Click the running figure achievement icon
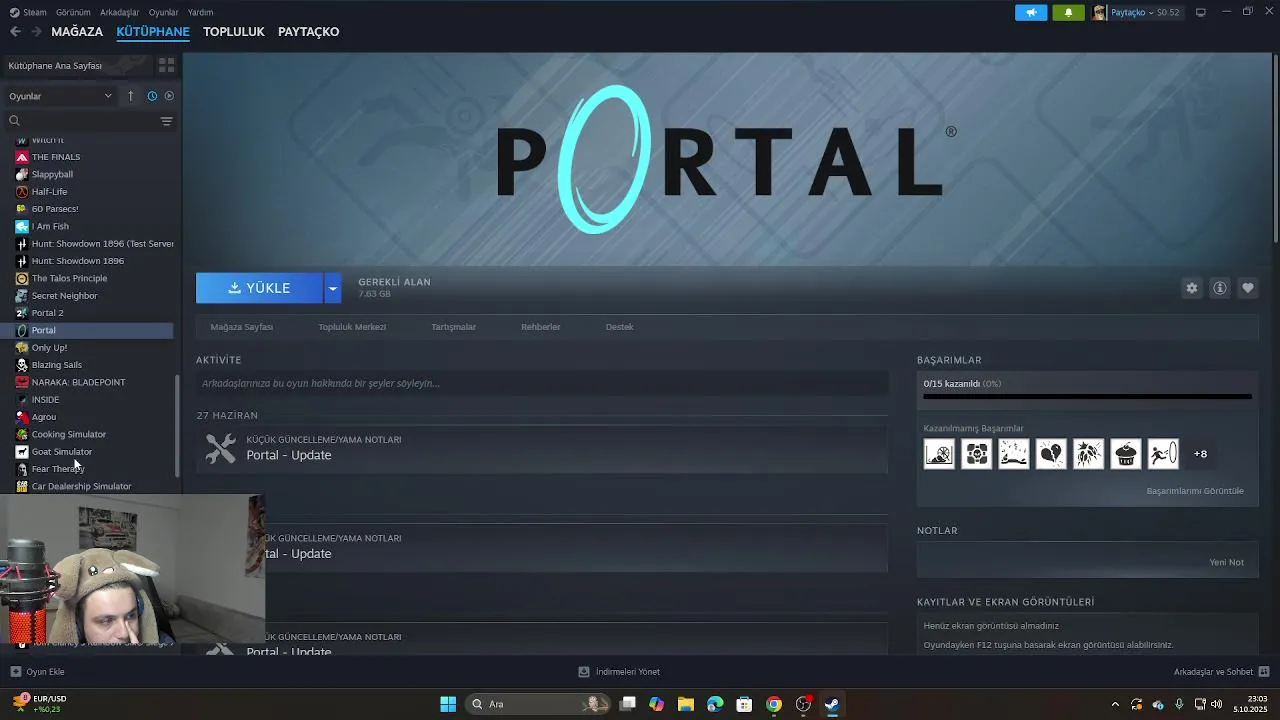Image resolution: width=1280 pixels, height=720 pixels. pyautogui.click(x=1163, y=454)
